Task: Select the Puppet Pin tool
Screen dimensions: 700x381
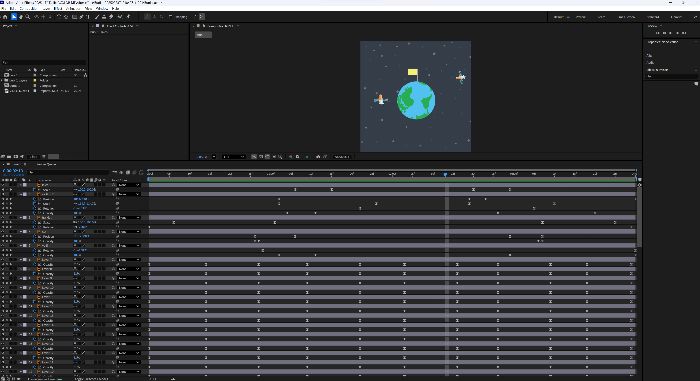Action: 128,17
